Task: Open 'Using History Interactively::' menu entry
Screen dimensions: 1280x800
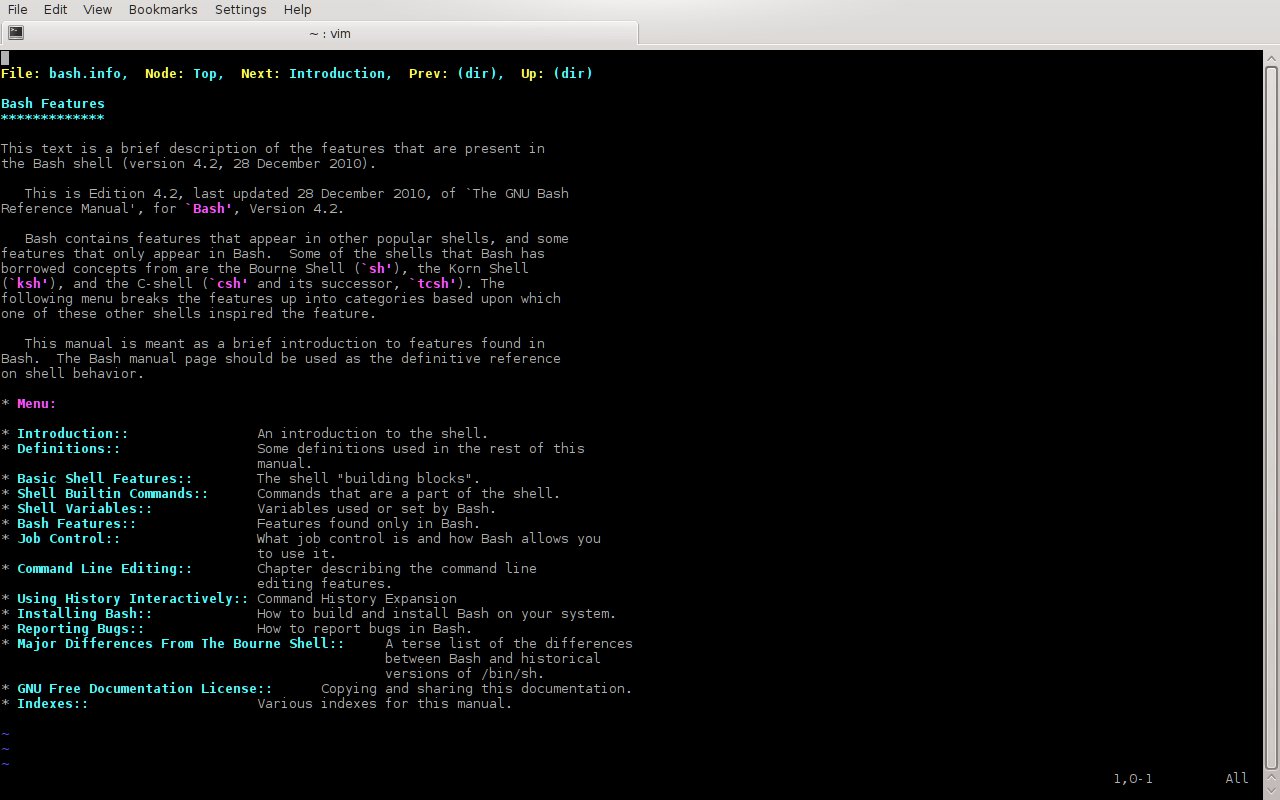Action: click(133, 598)
